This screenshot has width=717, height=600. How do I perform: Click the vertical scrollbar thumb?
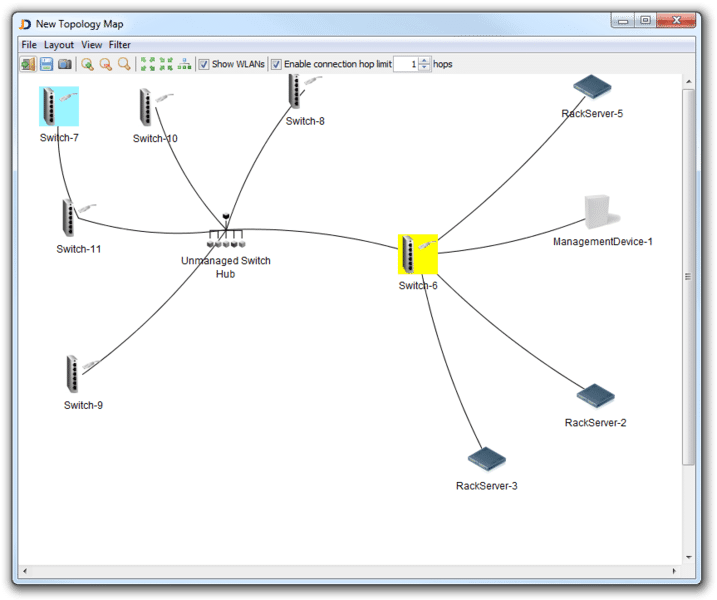point(688,277)
